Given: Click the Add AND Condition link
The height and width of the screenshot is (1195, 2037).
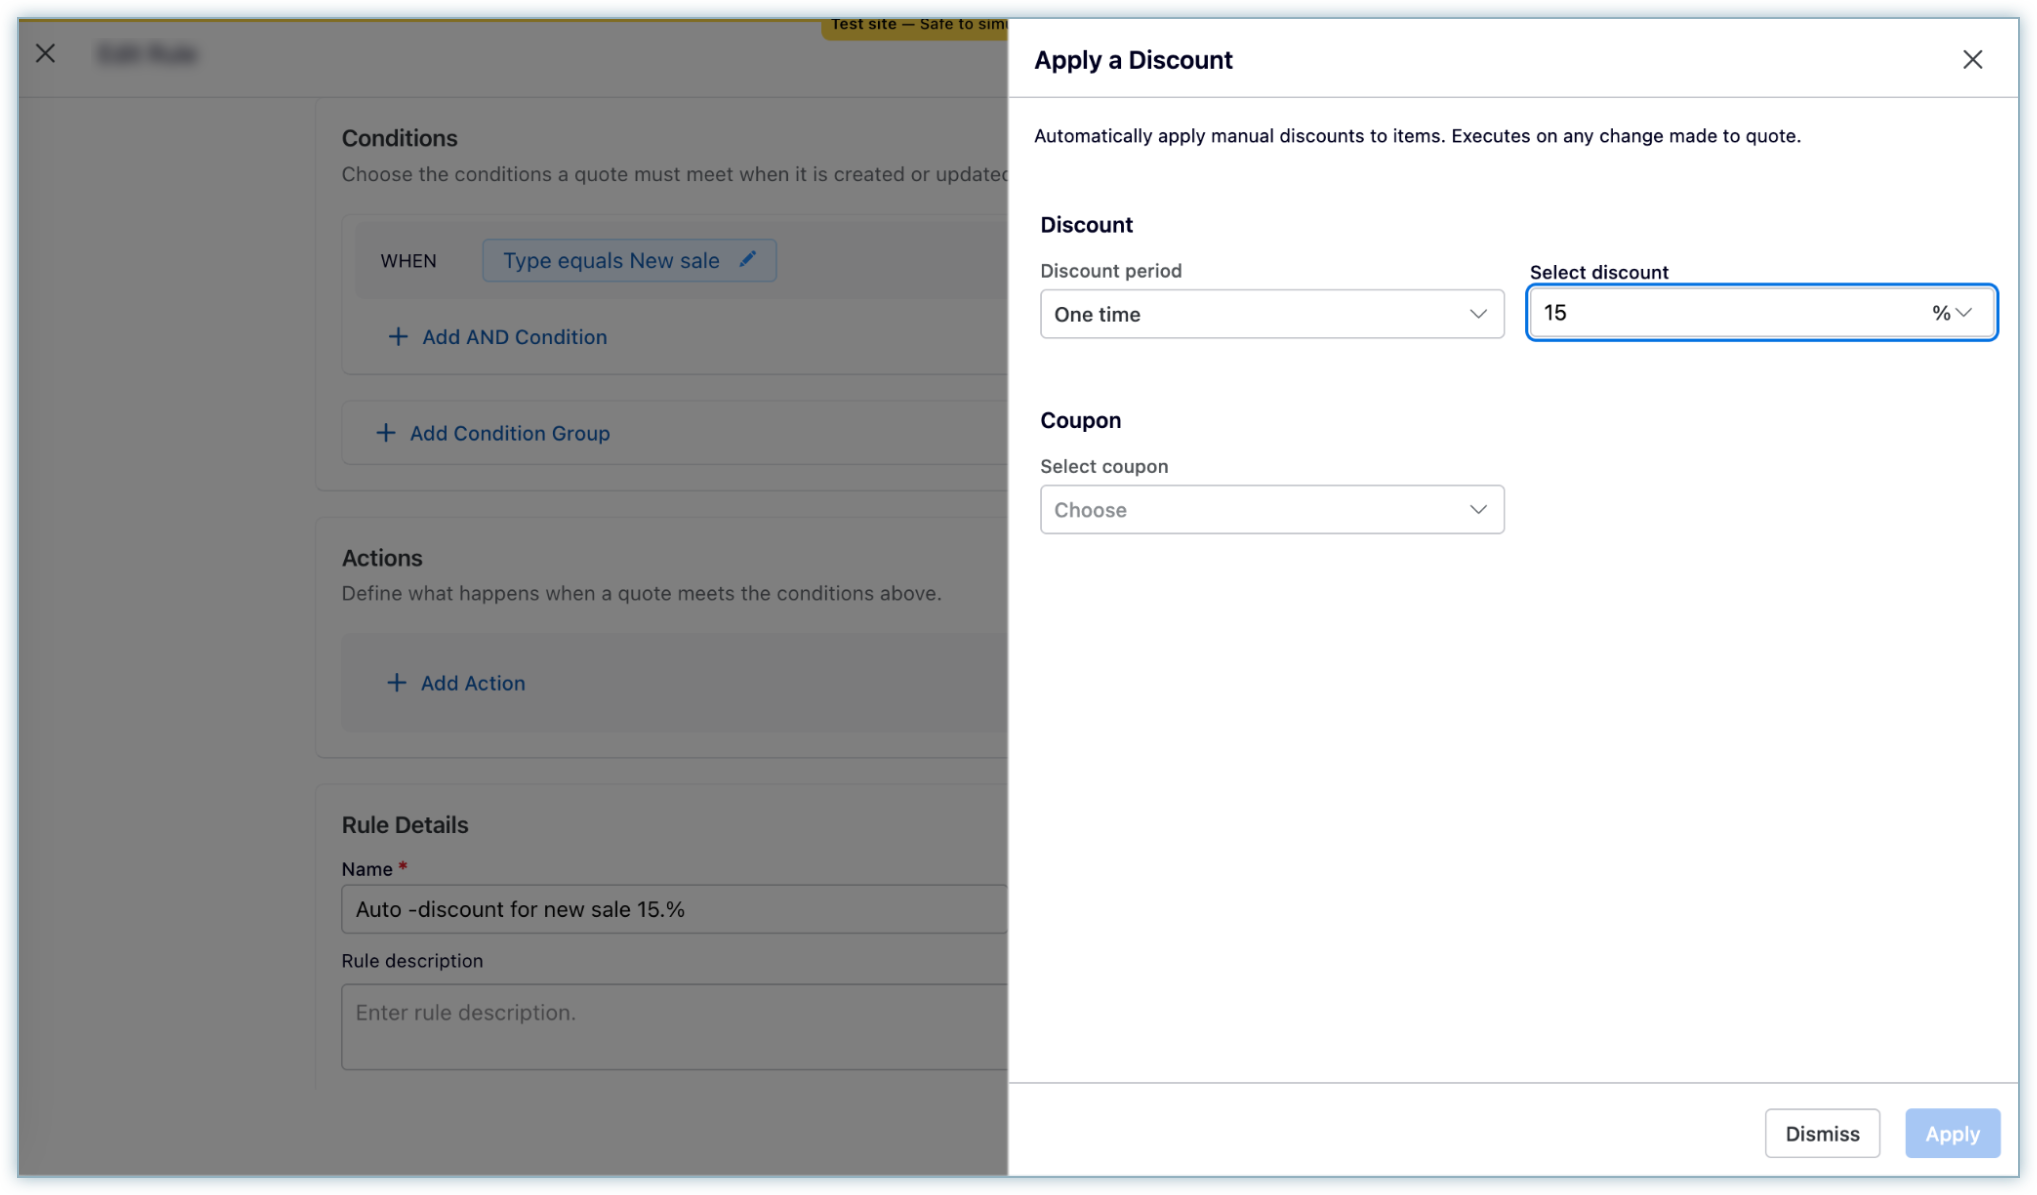Looking at the screenshot, I should click(514, 337).
